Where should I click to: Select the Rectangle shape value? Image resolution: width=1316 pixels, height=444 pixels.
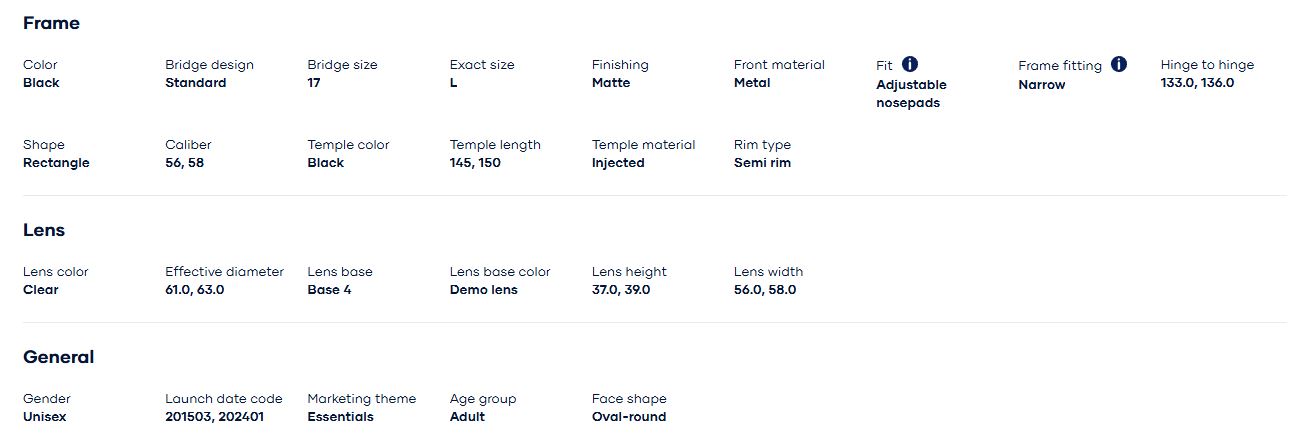56,163
